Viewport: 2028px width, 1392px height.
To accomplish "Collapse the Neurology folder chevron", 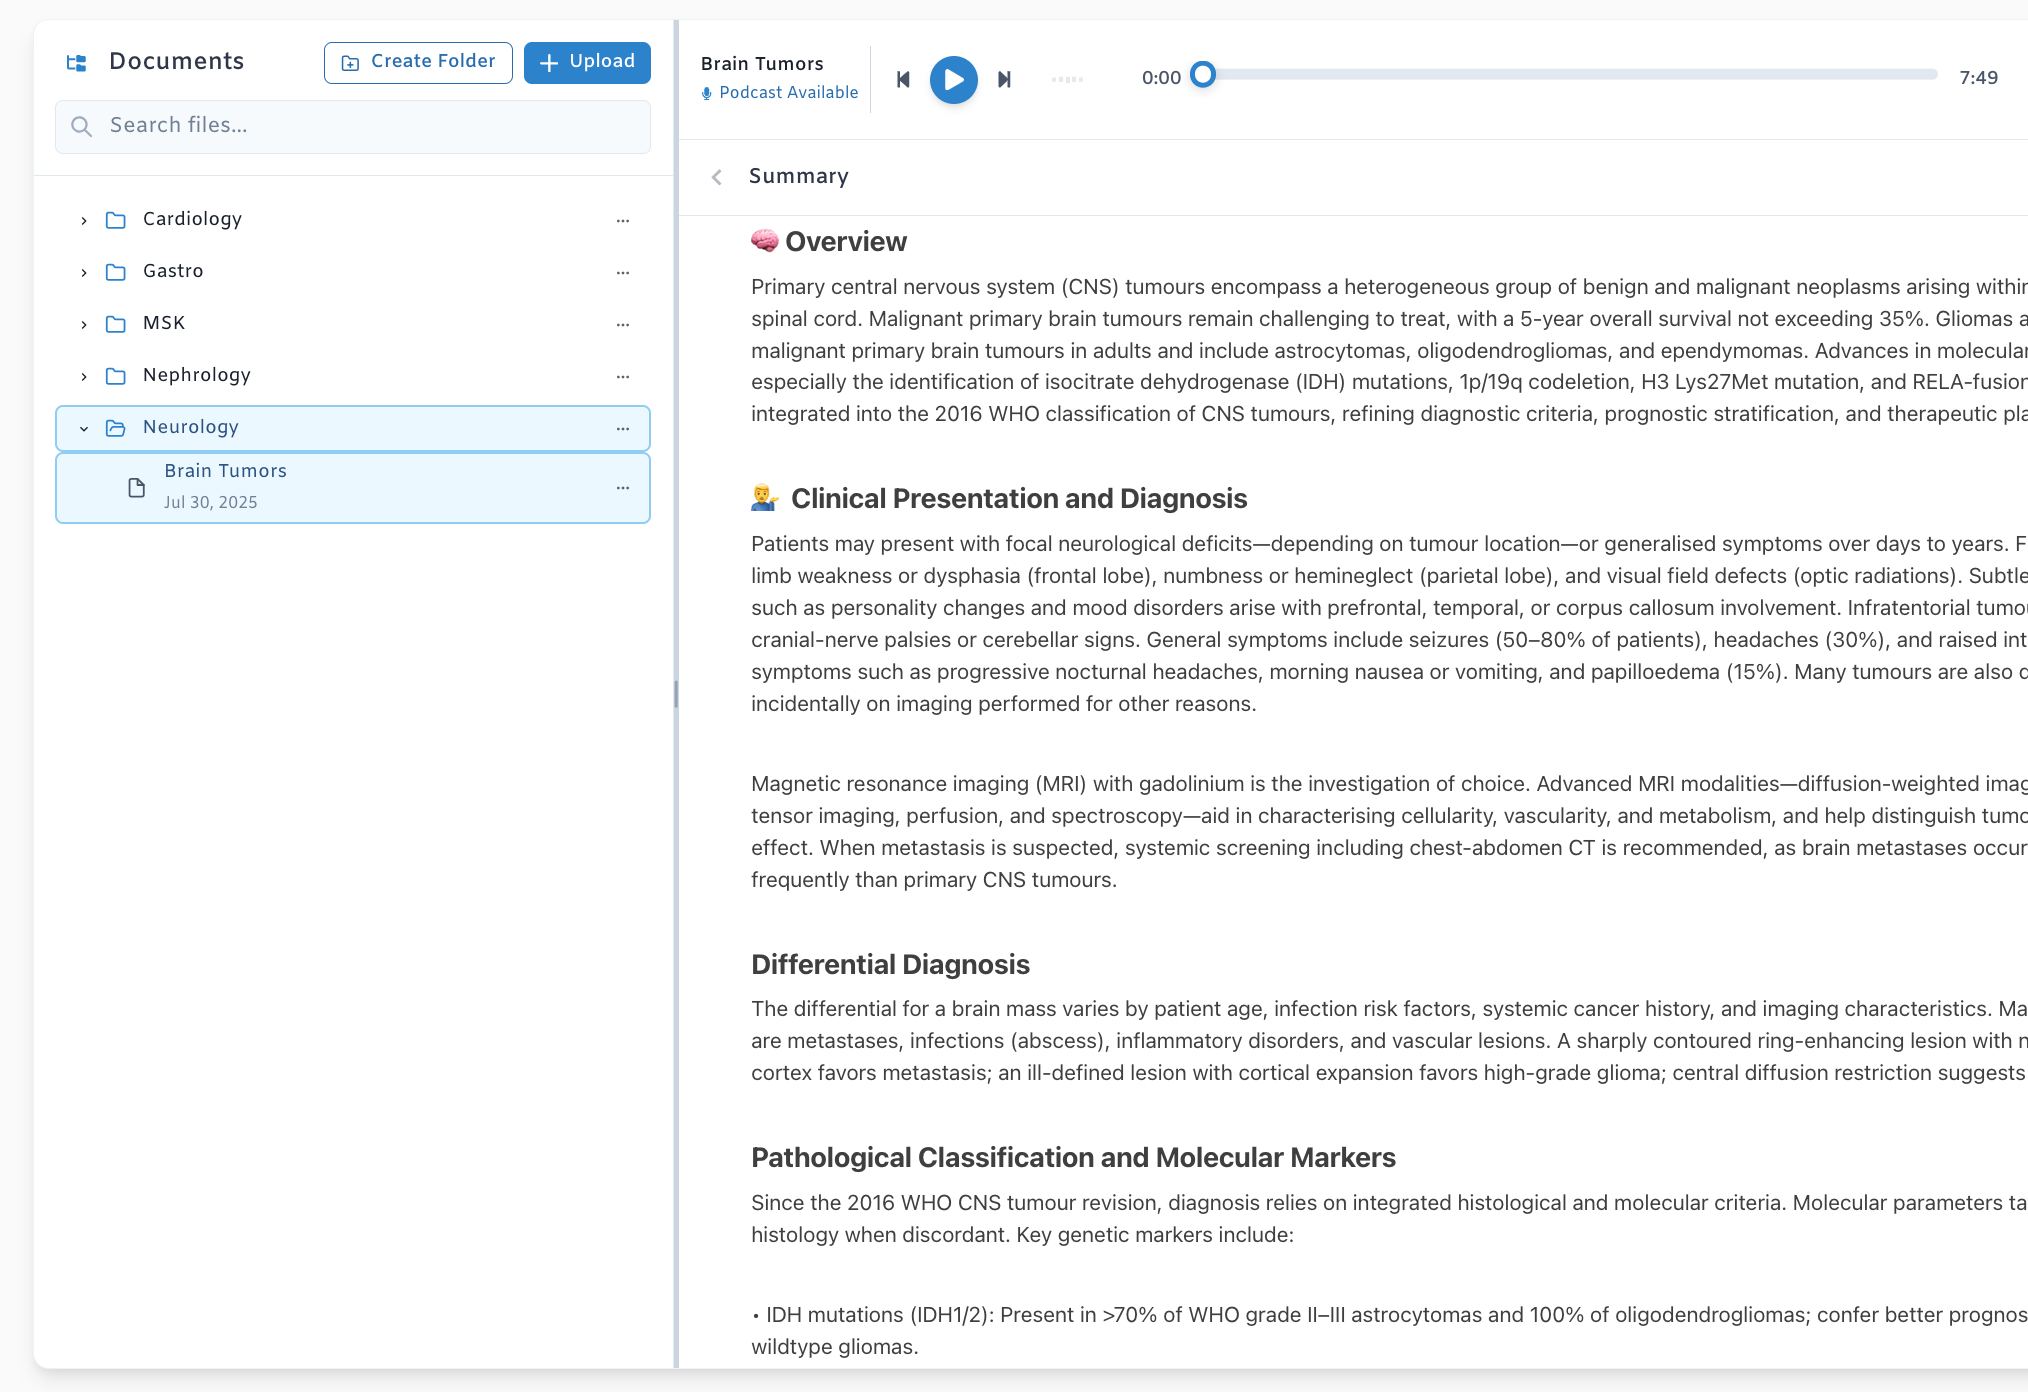I will (84, 428).
